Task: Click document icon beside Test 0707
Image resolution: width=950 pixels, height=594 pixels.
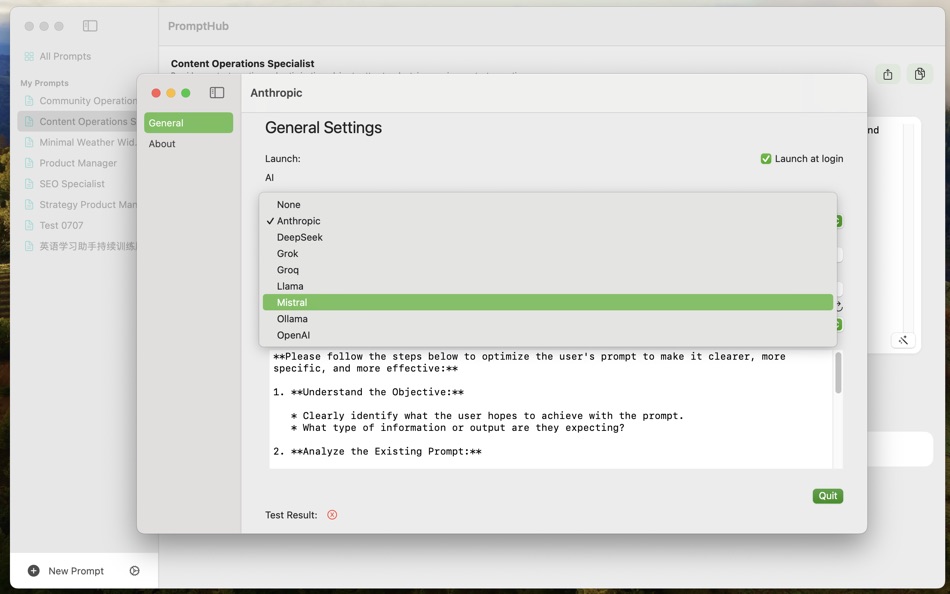Action: [29, 225]
